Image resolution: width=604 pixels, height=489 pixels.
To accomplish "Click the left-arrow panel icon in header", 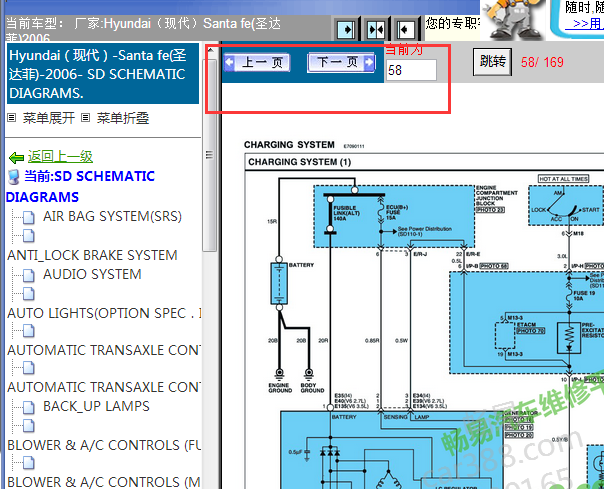I will point(406,29).
